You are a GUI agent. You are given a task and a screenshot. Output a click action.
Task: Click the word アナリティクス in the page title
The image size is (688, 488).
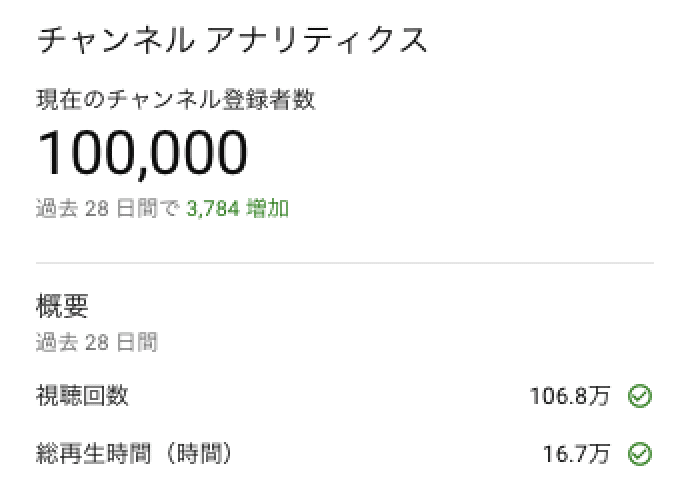click(316, 40)
